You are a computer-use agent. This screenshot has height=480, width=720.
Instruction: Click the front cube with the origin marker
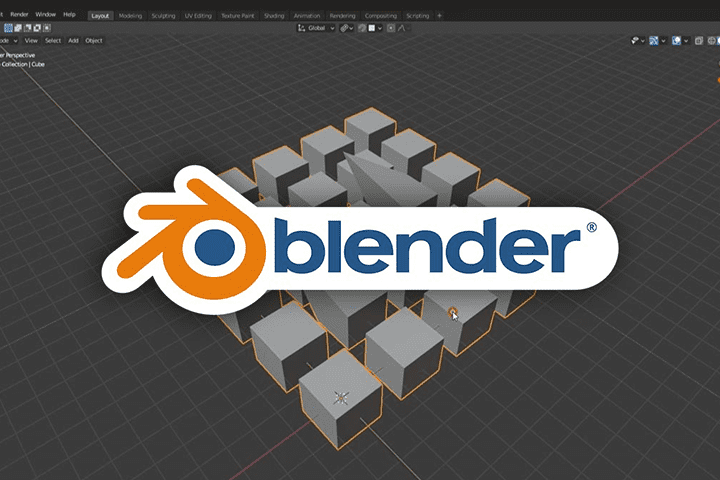pyautogui.click(x=341, y=397)
